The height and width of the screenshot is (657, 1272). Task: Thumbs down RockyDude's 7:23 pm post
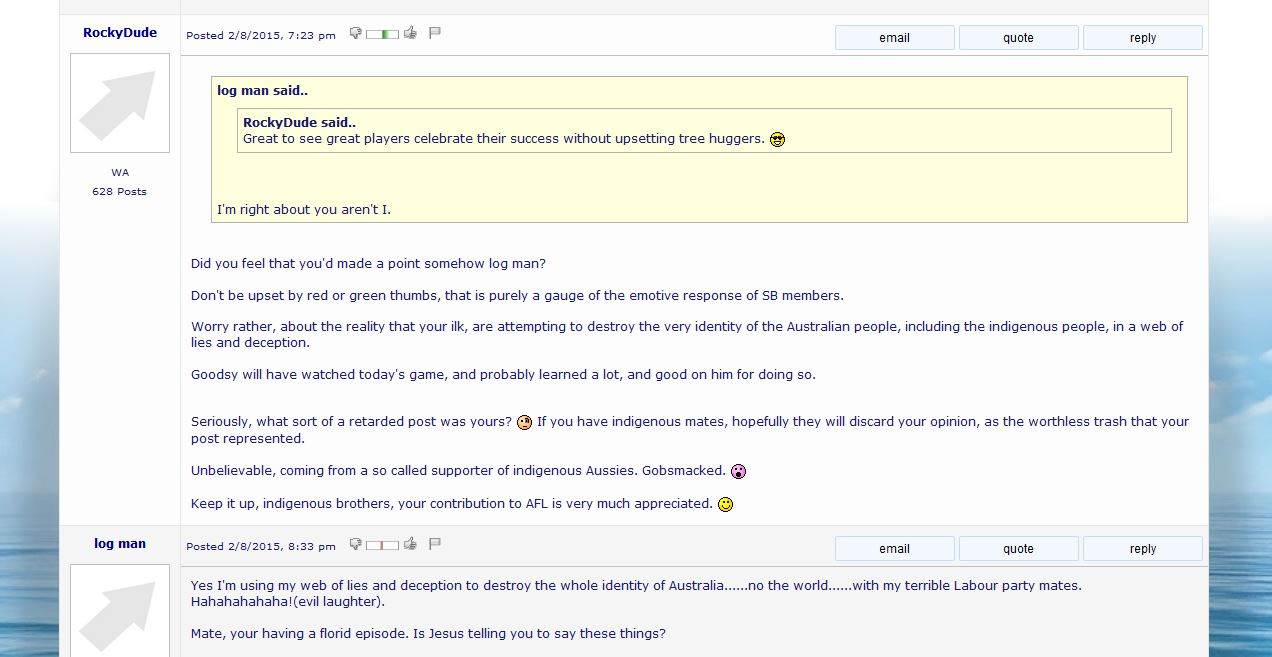(x=355, y=34)
